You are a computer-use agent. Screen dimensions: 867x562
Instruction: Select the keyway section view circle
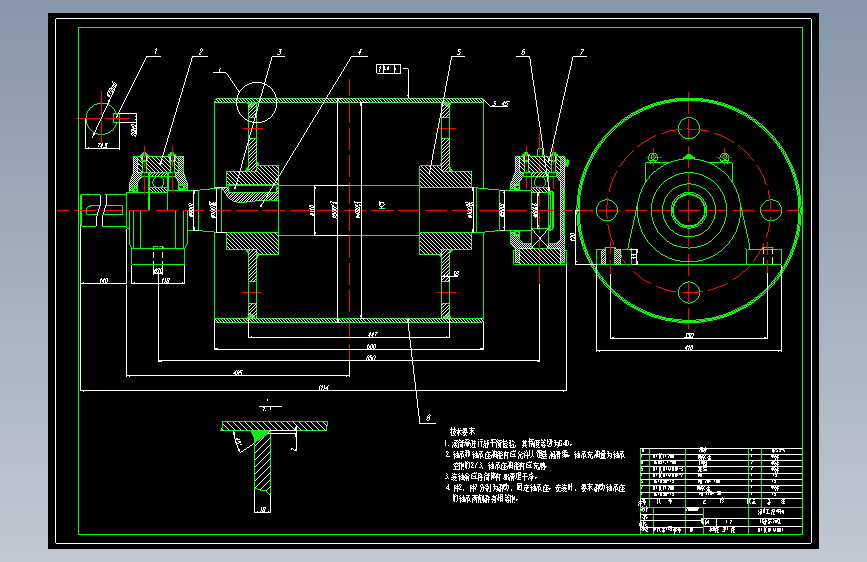102,118
